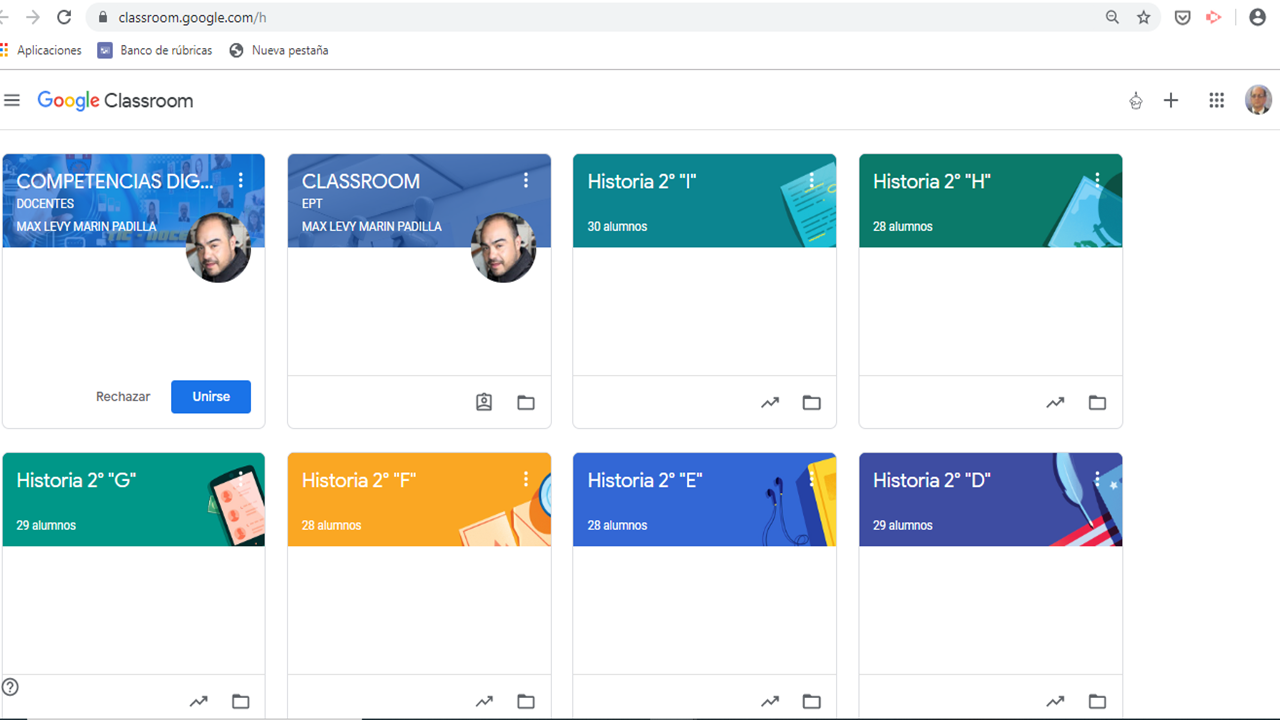Open the Banco de rúbricas bookmark
The image size is (1280, 720).
[155, 50]
